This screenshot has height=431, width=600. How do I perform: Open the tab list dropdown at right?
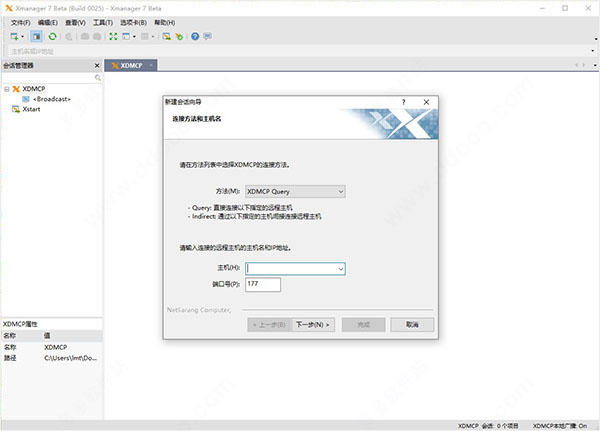pos(595,65)
